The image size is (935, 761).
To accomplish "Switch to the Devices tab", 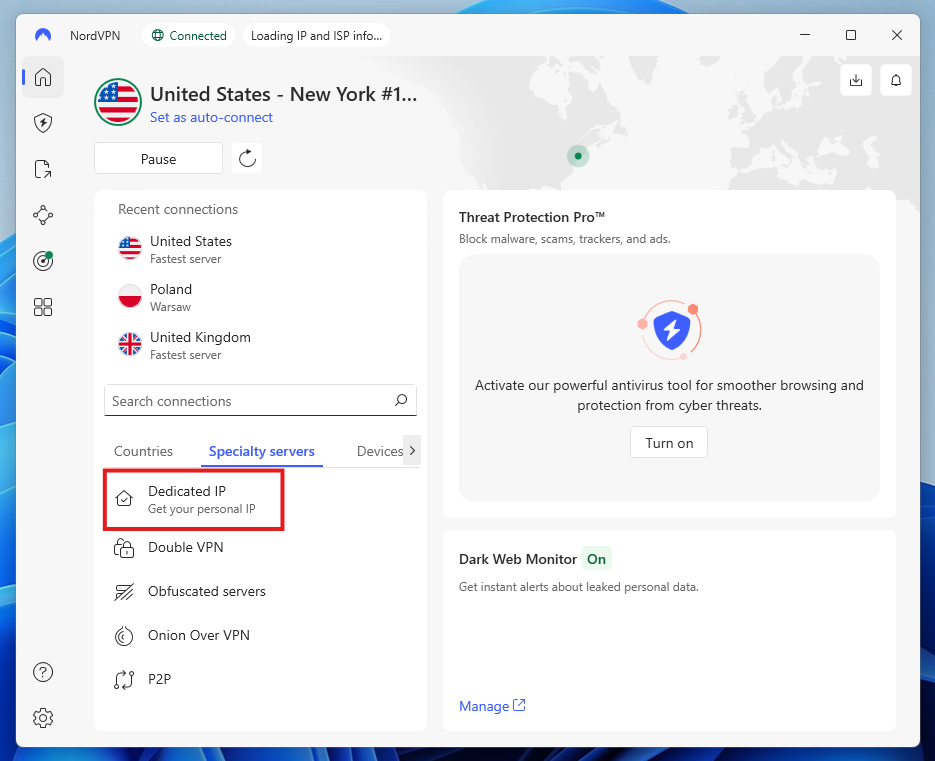I will (380, 451).
